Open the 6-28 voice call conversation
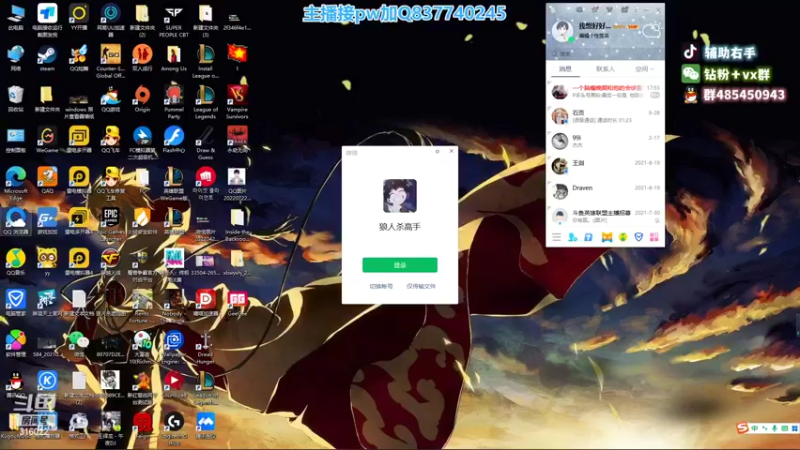Viewport: 800px width, 450px height. click(x=605, y=116)
